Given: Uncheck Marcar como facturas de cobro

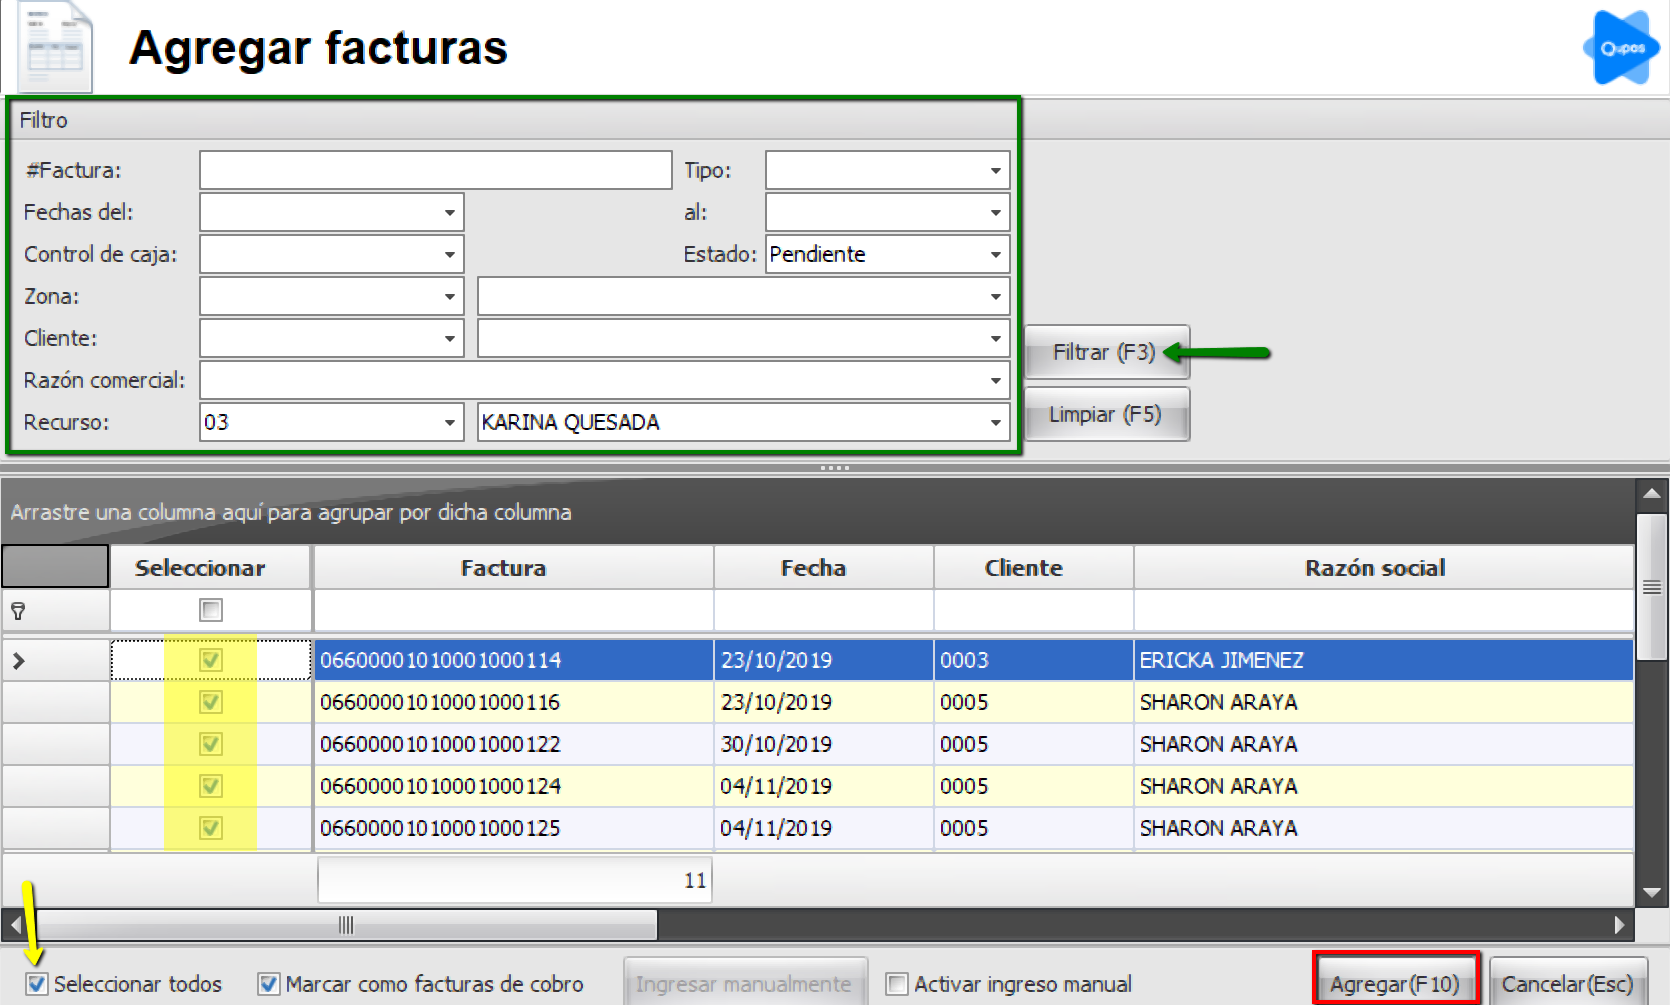Looking at the screenshot, I should 268,984.
